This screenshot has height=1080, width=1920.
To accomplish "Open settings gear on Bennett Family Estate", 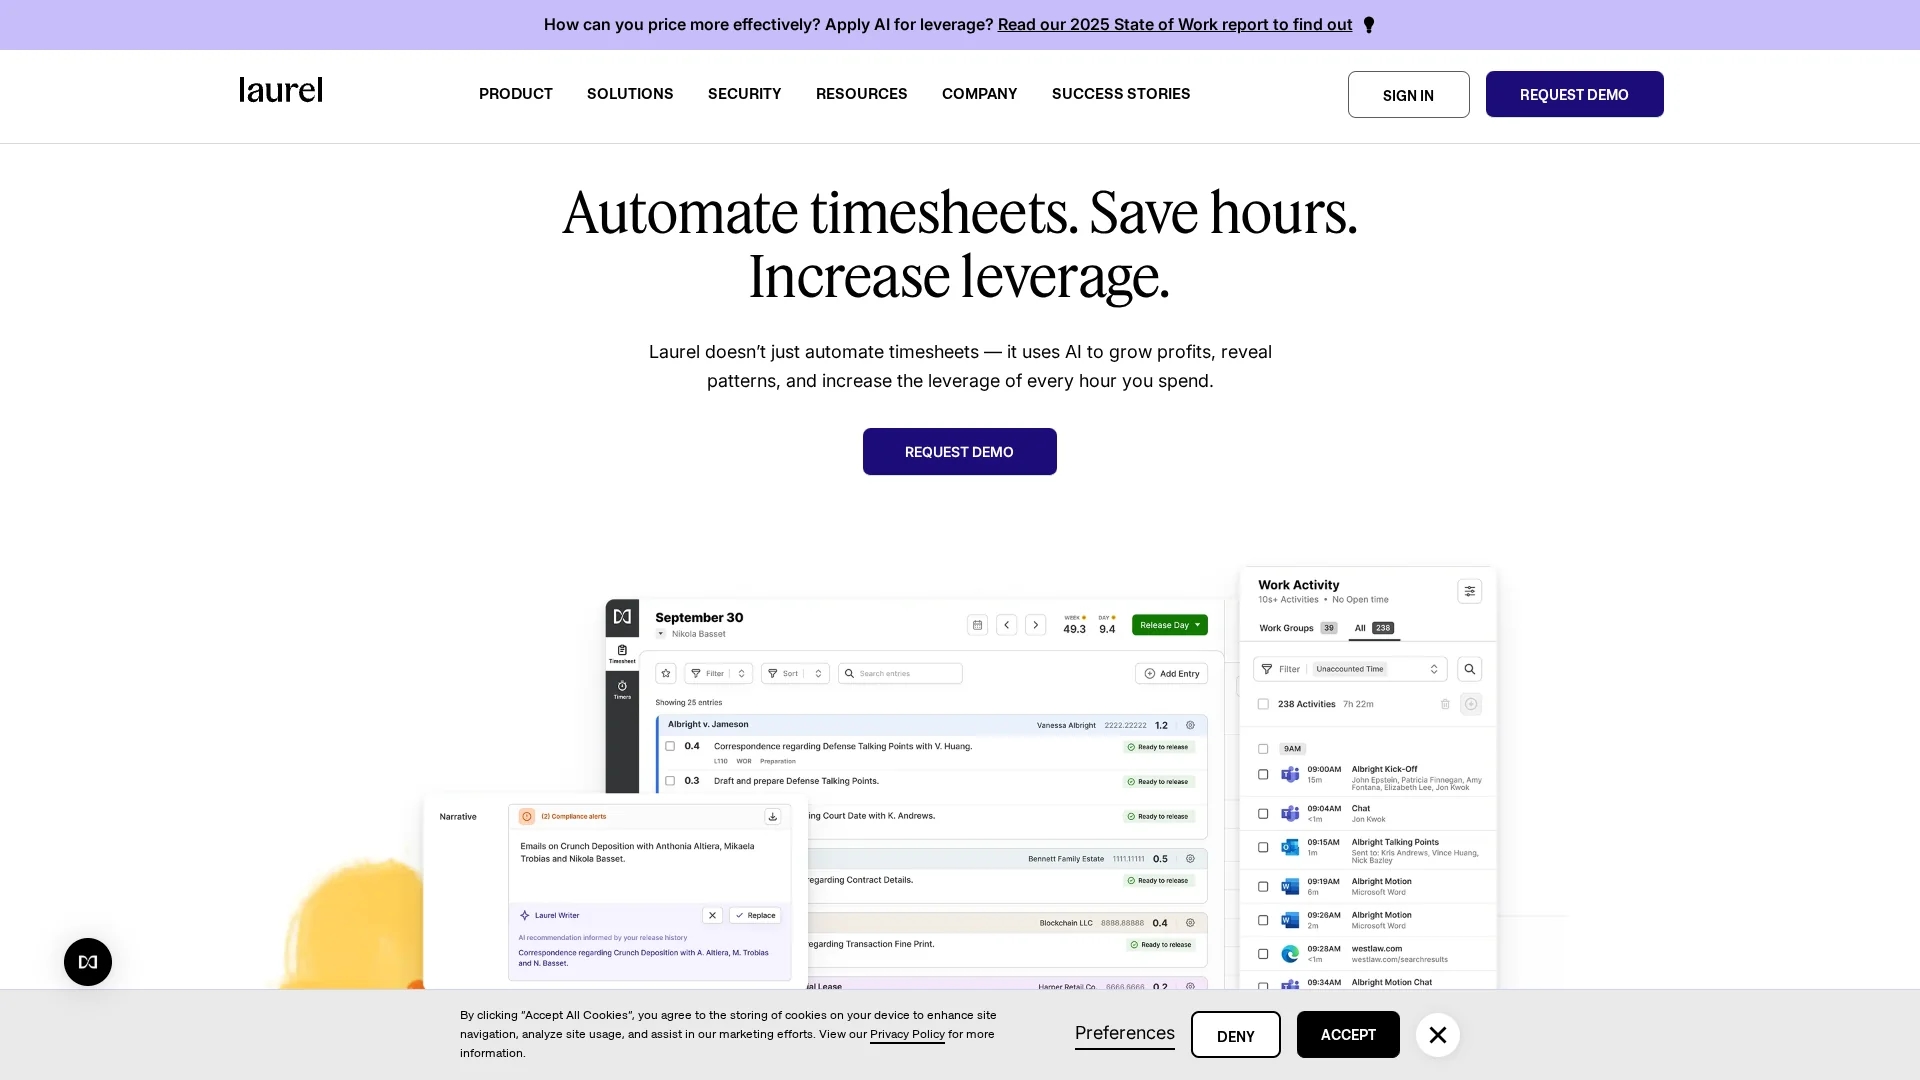I will pos(1190,858).
